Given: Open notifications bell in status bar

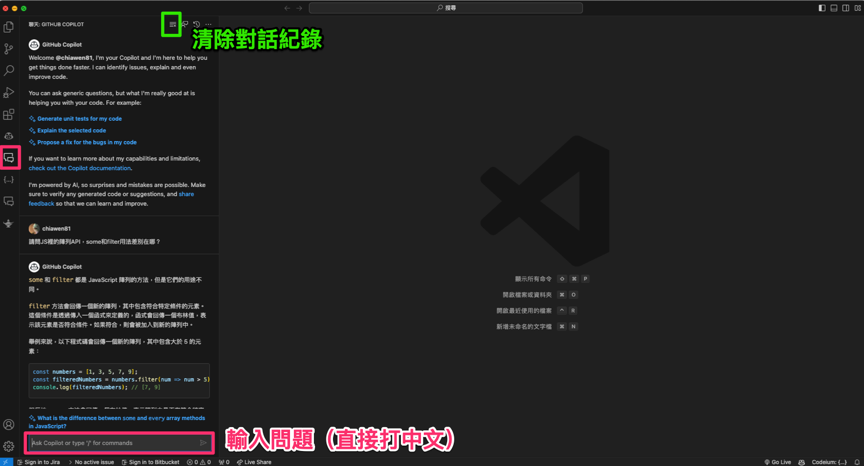Looking at the screenshot, I should pyautogui.click(x=857, y=462).
